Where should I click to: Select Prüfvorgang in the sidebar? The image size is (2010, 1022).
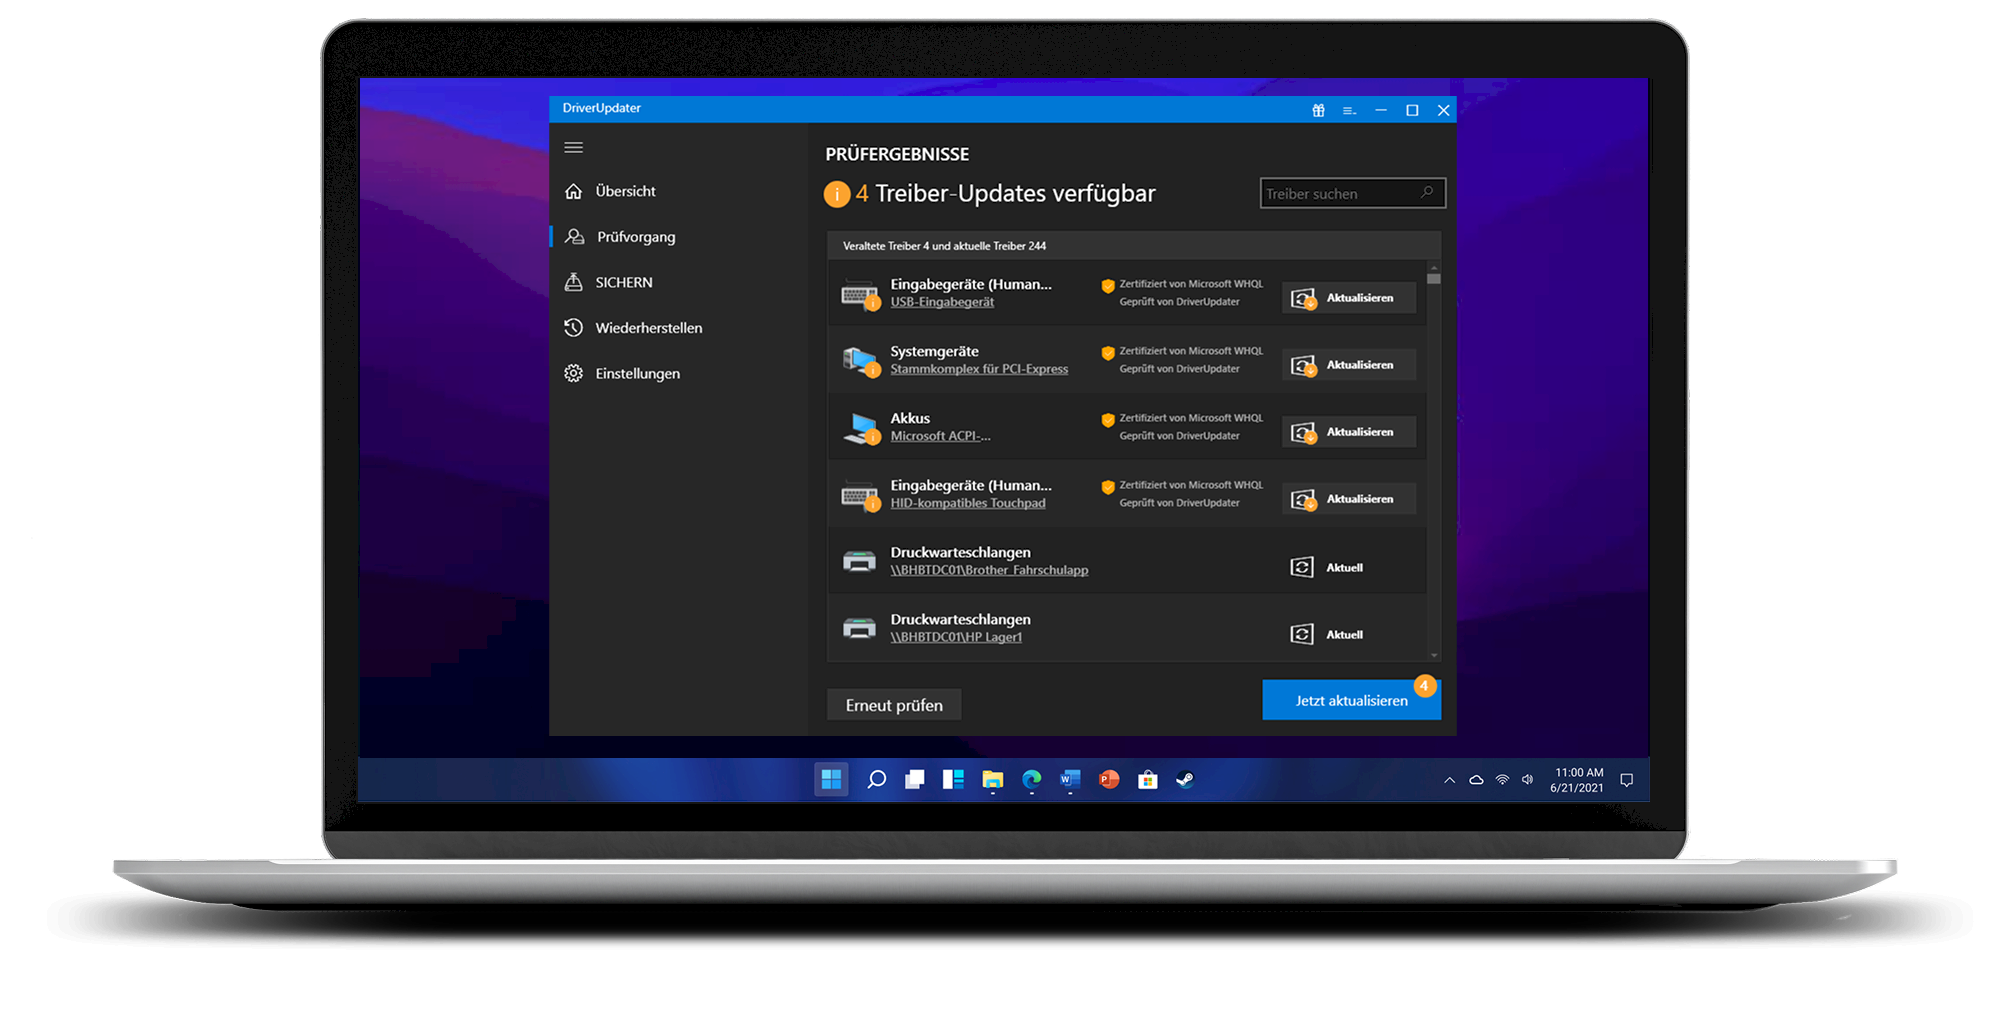[635, 237]
